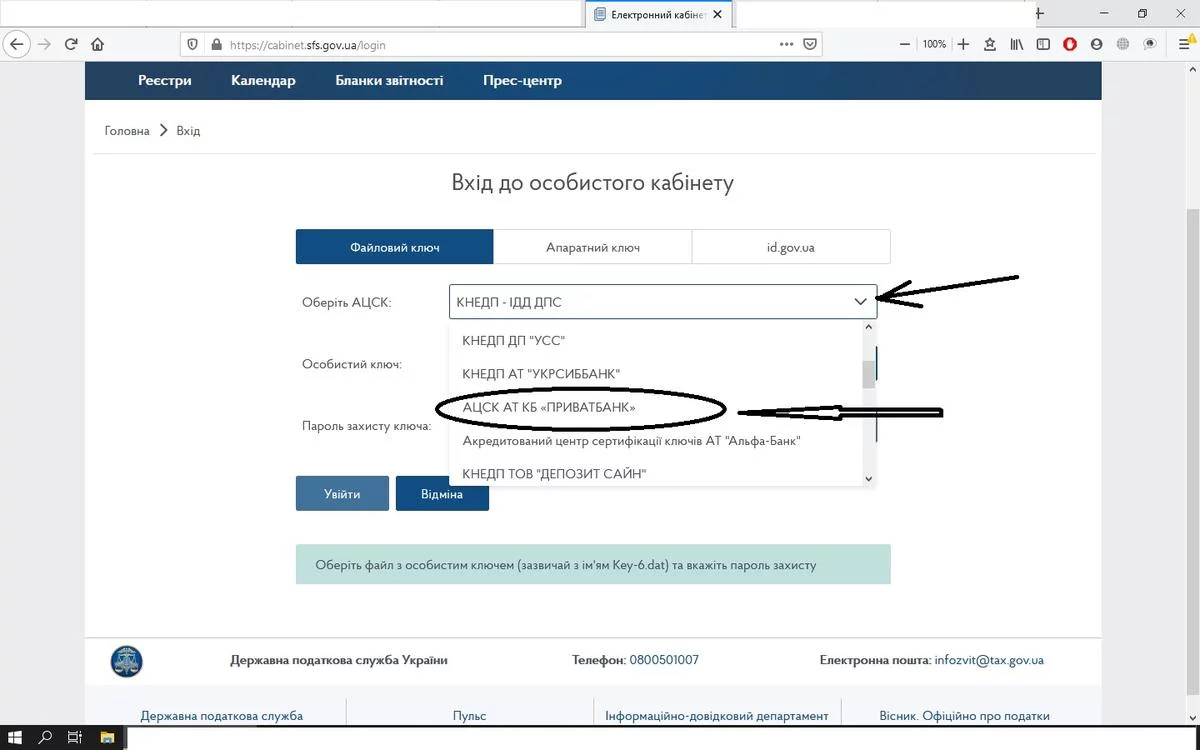
Task: Click the red Opera-style extension icon
Action: (x=1070, y=44)
